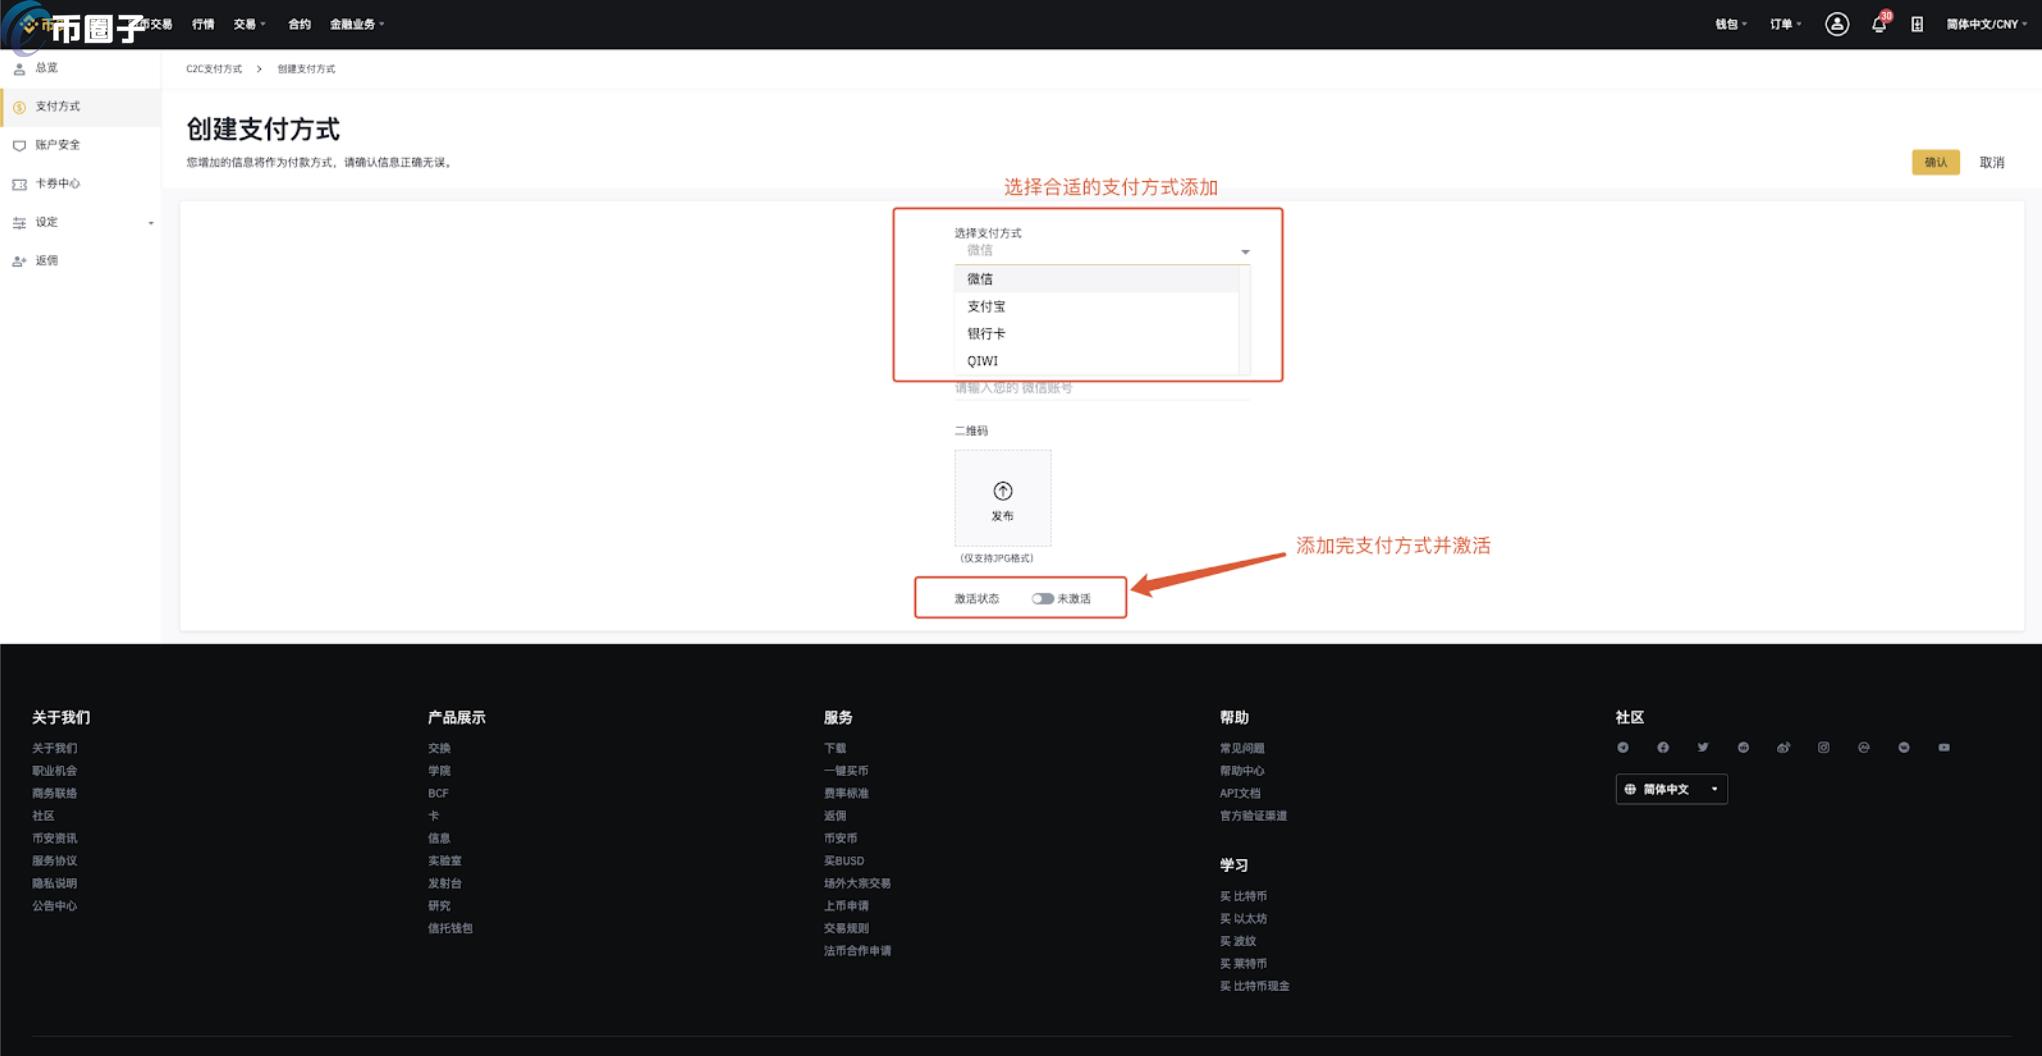Viewport: 2042px width, 1056px height.
Task: Open the user account profile icon
Action: coord(1836,24)
